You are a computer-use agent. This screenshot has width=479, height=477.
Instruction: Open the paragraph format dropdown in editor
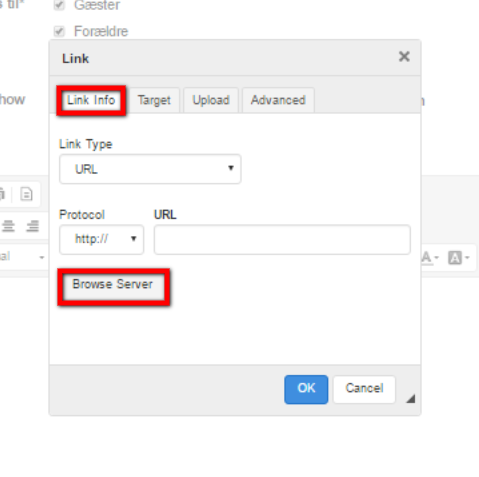pos(22,257)
